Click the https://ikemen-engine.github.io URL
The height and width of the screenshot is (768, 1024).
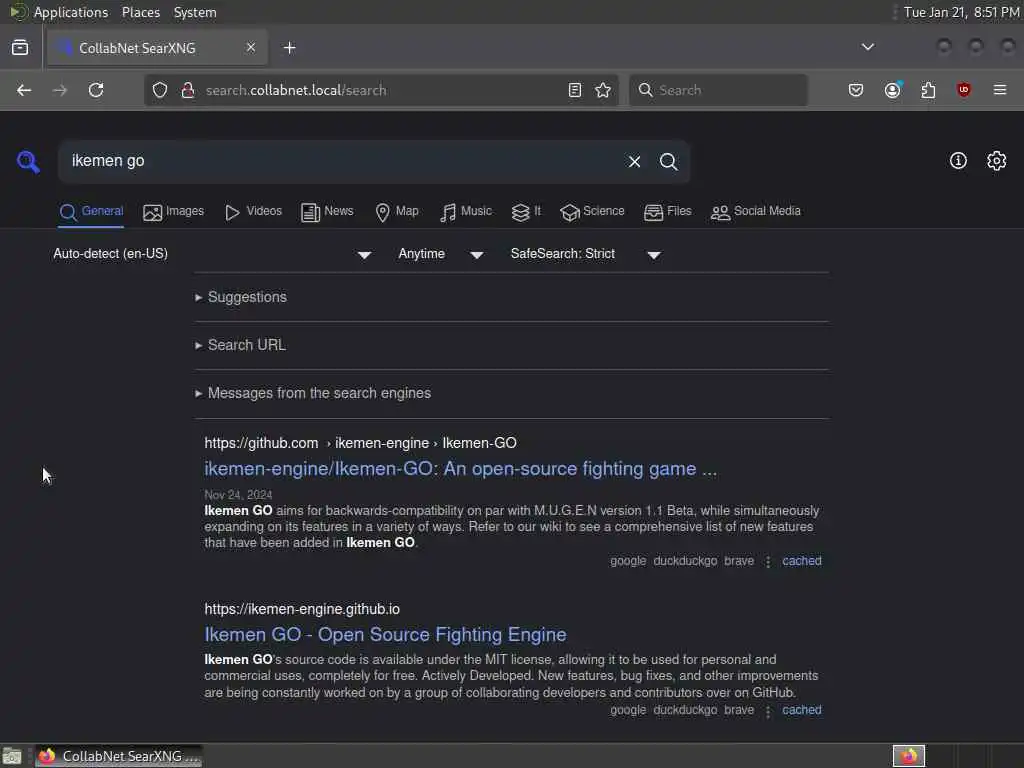302,609
